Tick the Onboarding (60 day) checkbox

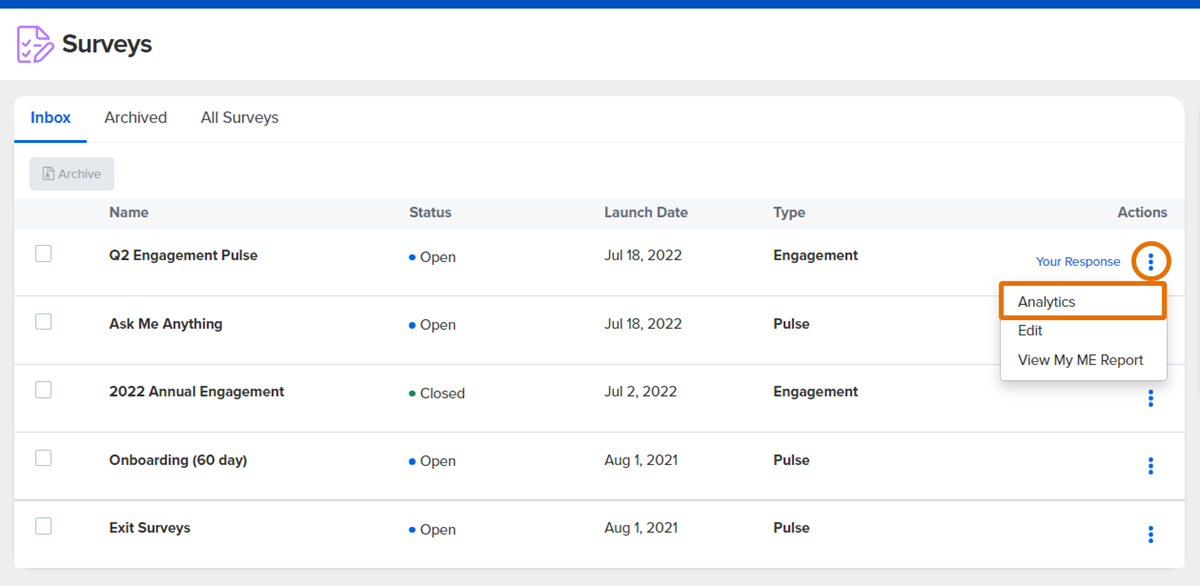coord(43,458)
